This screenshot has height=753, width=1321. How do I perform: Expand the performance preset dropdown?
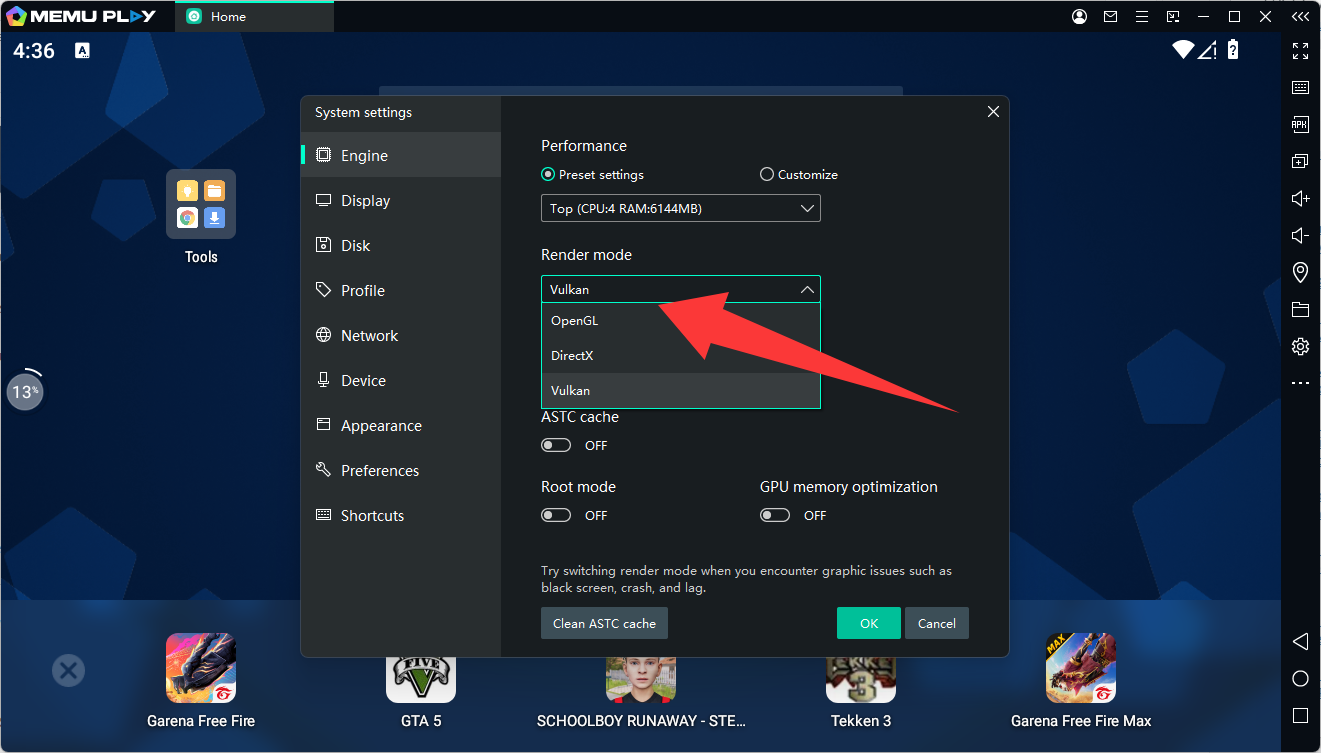(680, 208)
